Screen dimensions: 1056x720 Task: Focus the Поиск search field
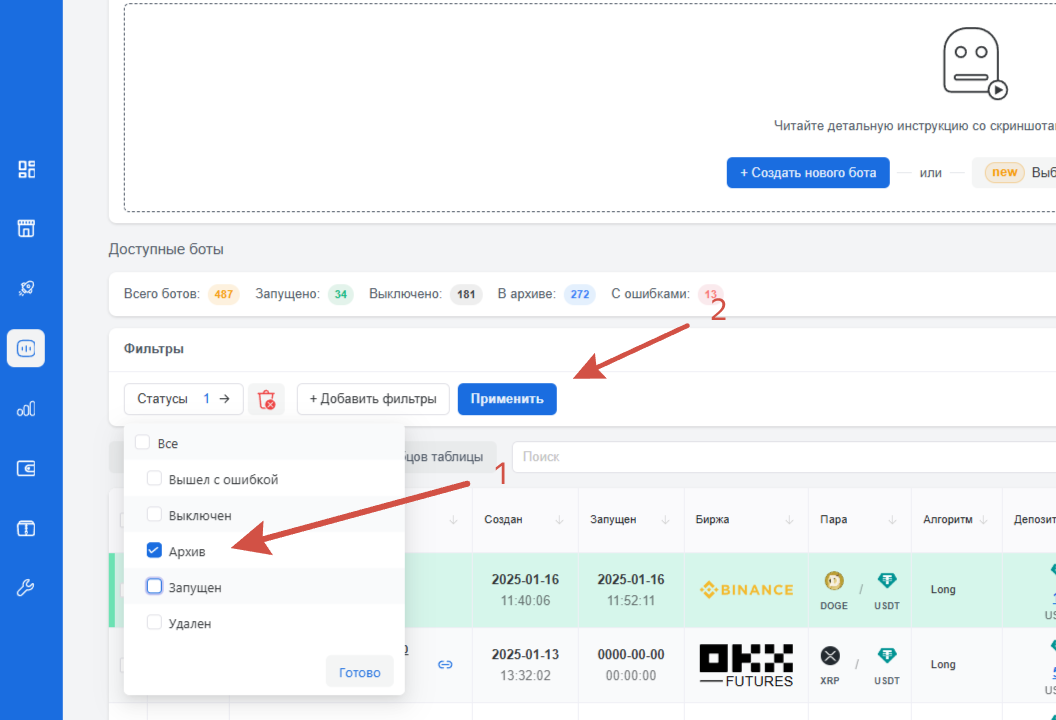[784, 457]
